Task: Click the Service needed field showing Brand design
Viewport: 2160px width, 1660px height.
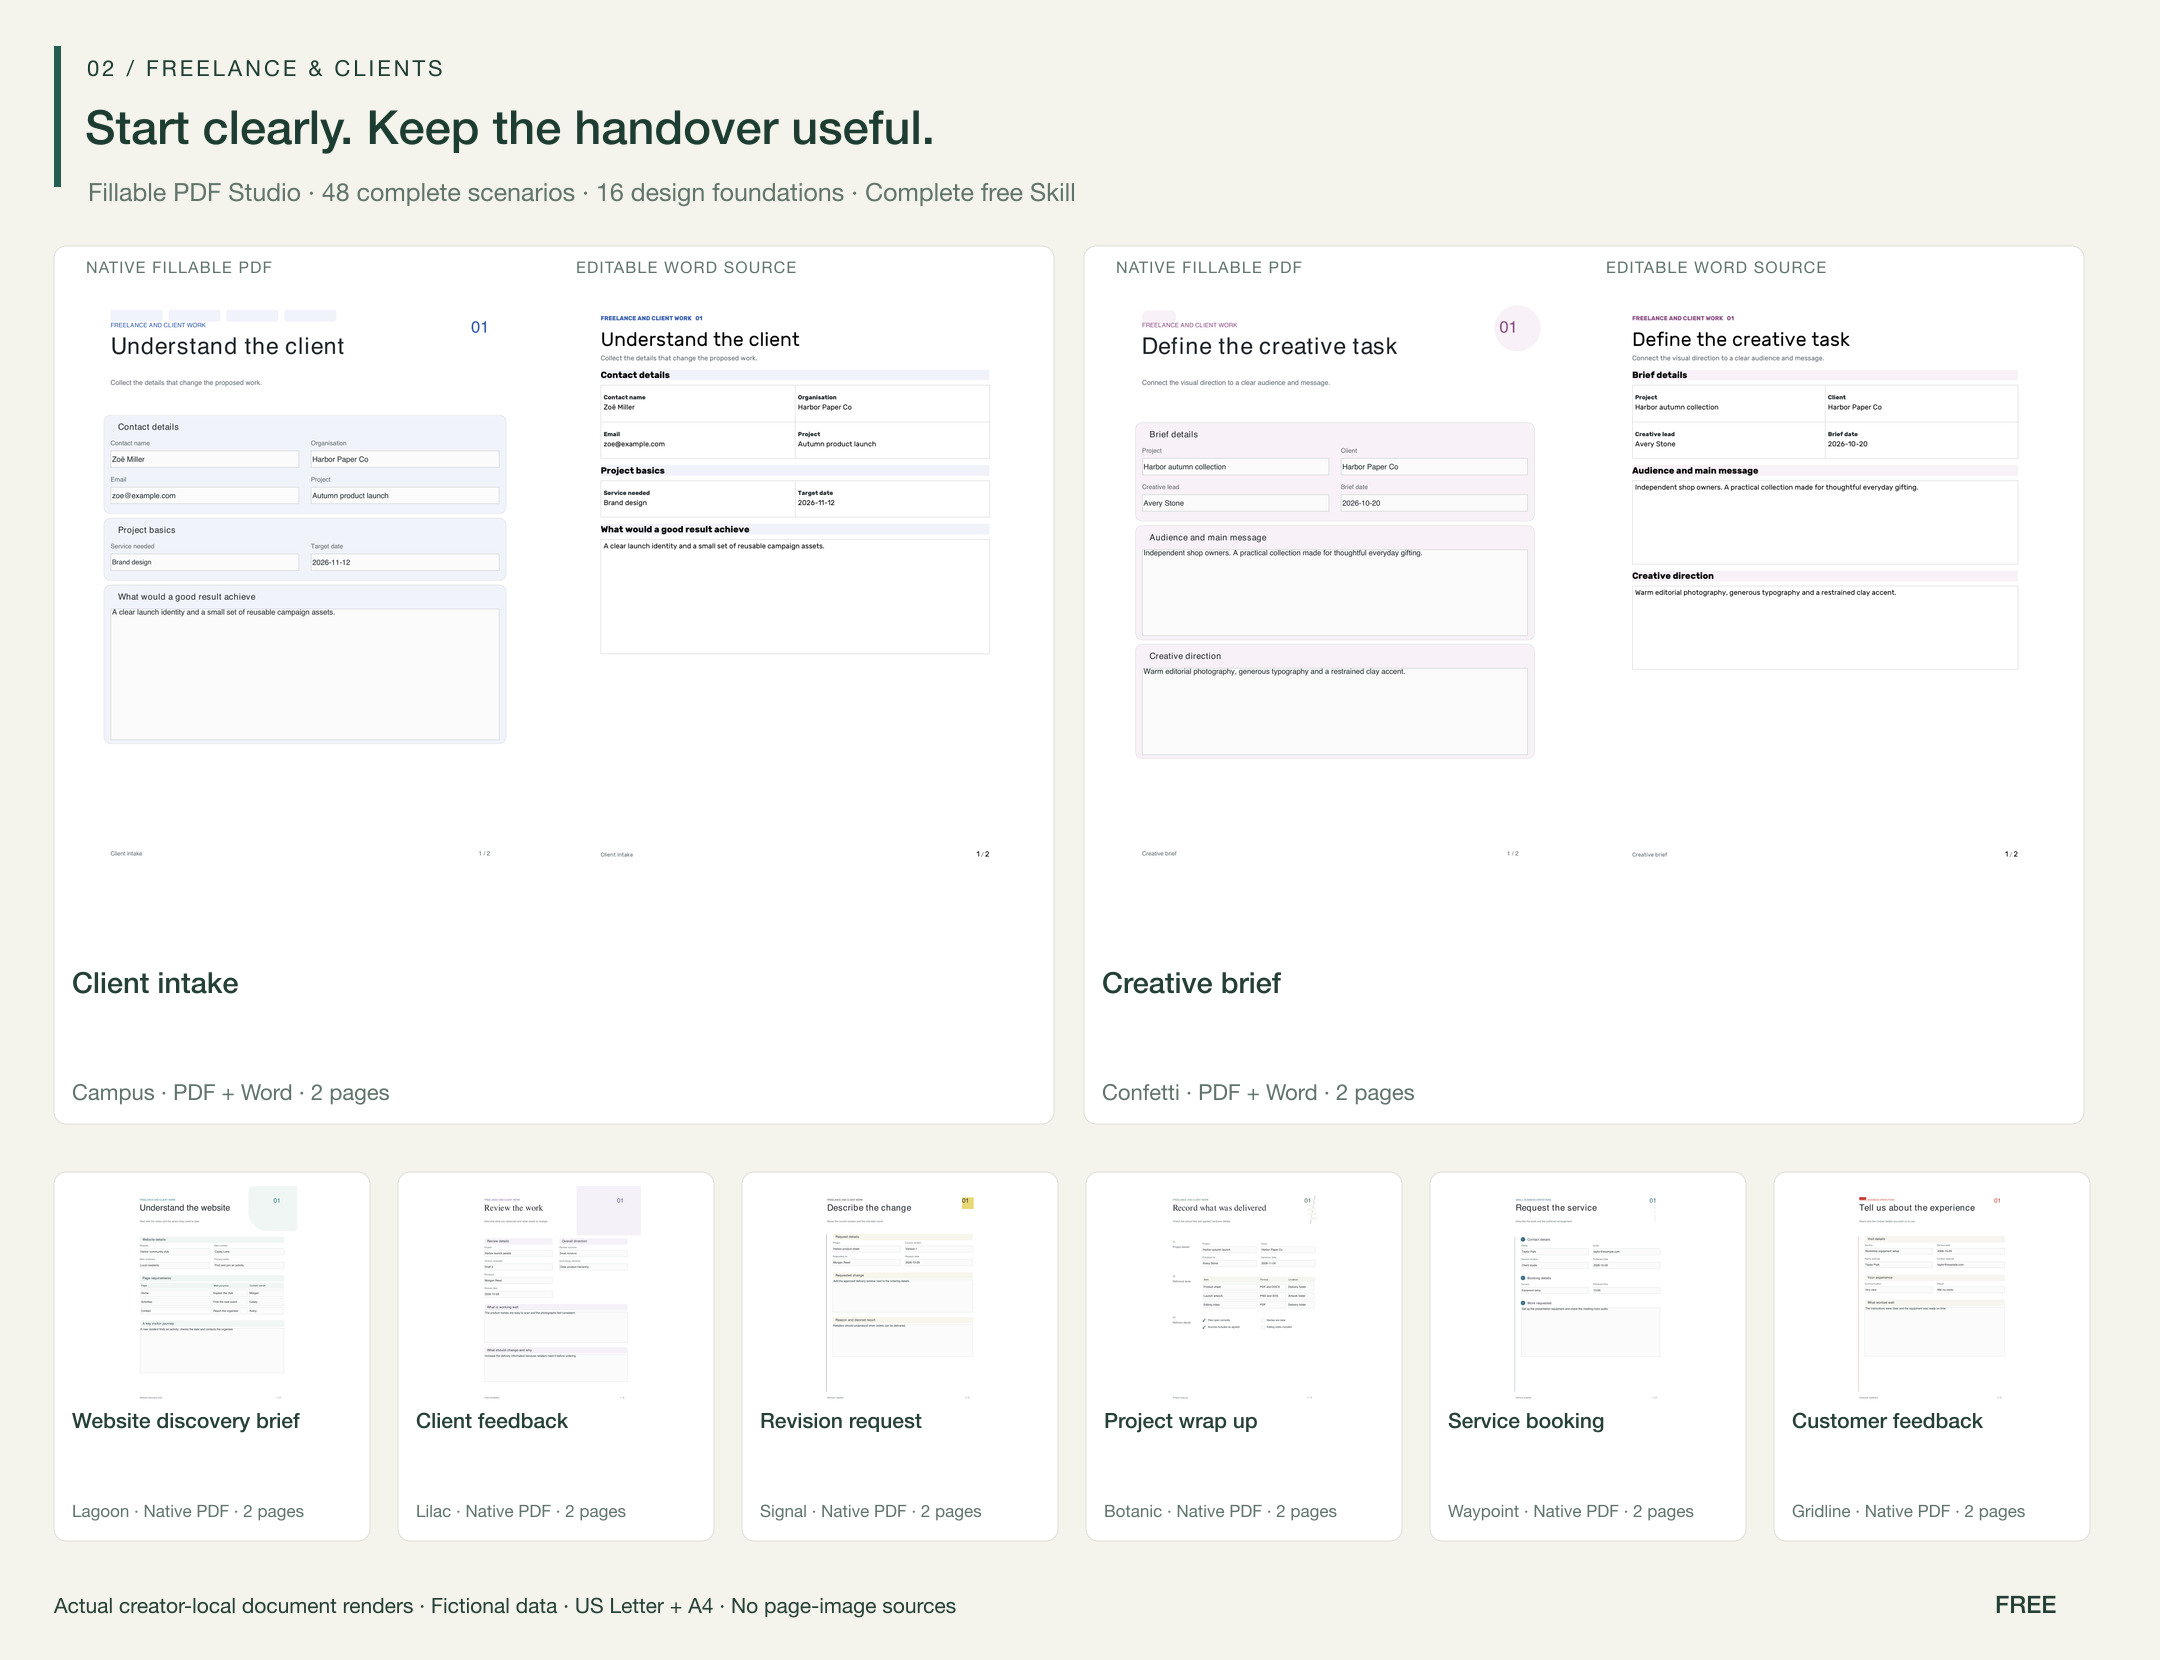Action: [204, 562]
